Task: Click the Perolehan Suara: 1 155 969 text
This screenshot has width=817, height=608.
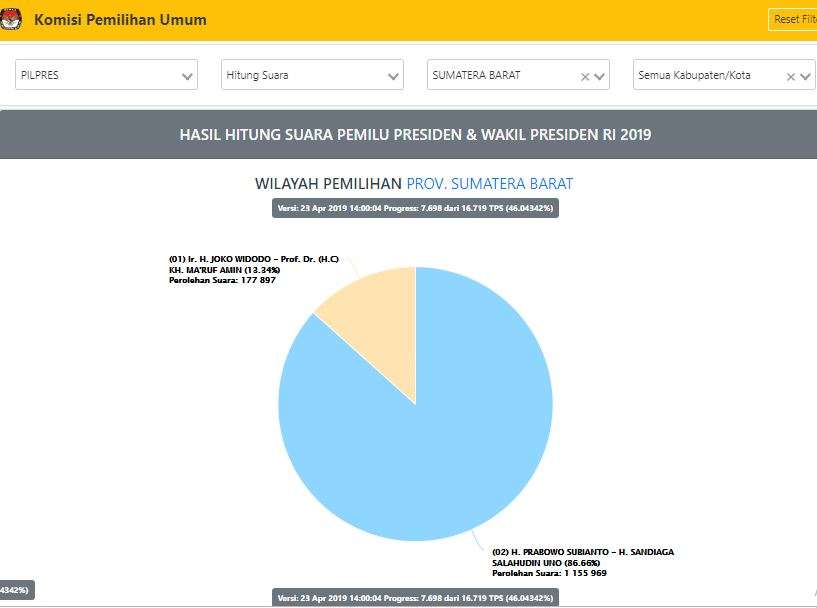Action: click(x=549, y=573)
